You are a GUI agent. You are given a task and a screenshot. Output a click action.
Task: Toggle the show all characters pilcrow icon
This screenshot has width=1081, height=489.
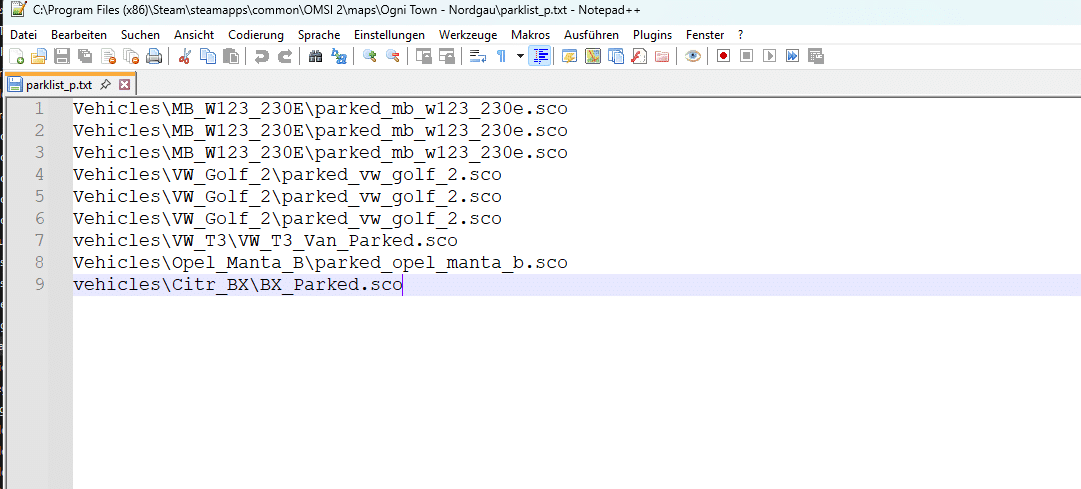click(x=501, y=57)
